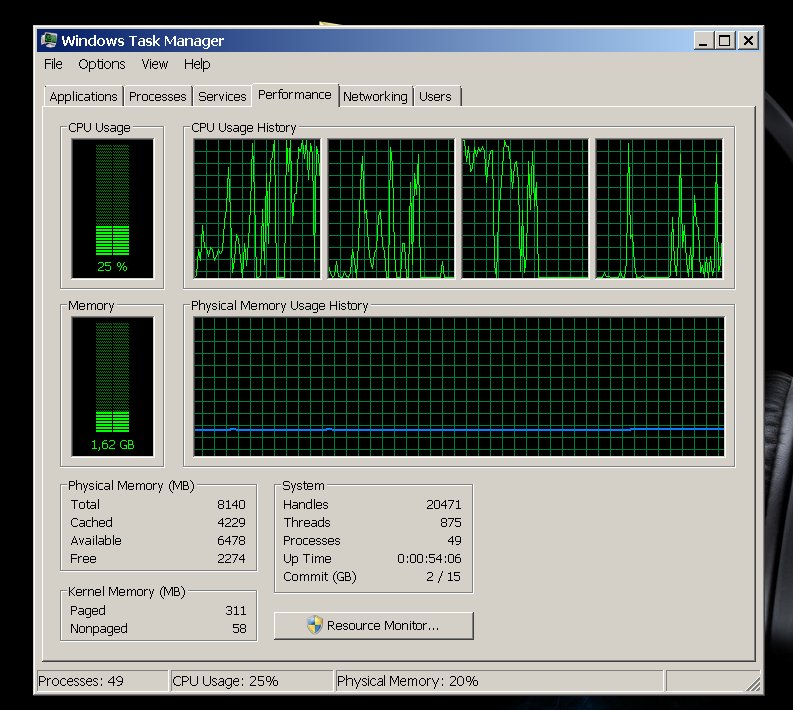Click the fourth CPU Usage History graph
Image resolution: width=793 pixels, height=710 pixels.
[659, 208]
